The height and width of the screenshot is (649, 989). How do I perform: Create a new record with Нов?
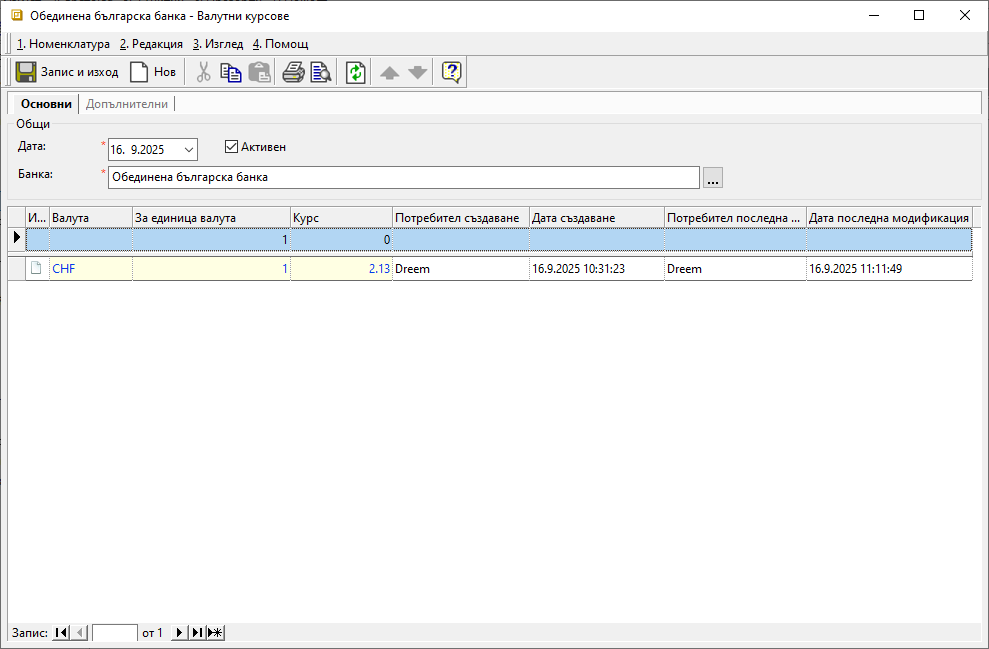[153, 72]
